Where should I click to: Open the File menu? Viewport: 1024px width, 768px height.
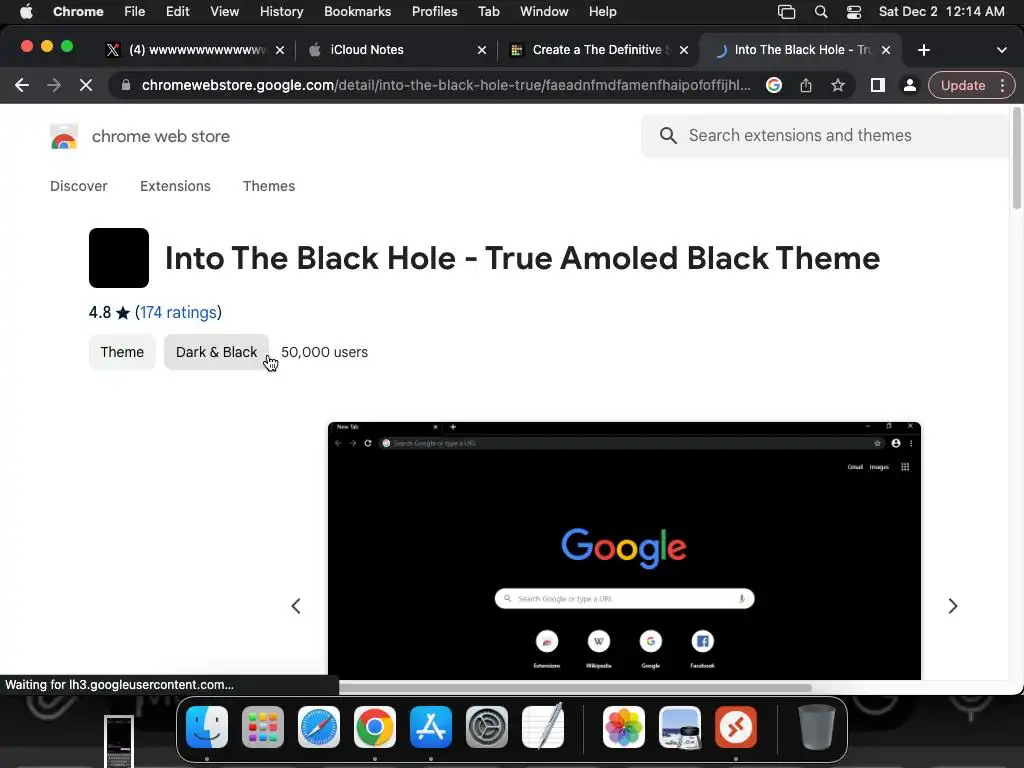click(135, 12)
